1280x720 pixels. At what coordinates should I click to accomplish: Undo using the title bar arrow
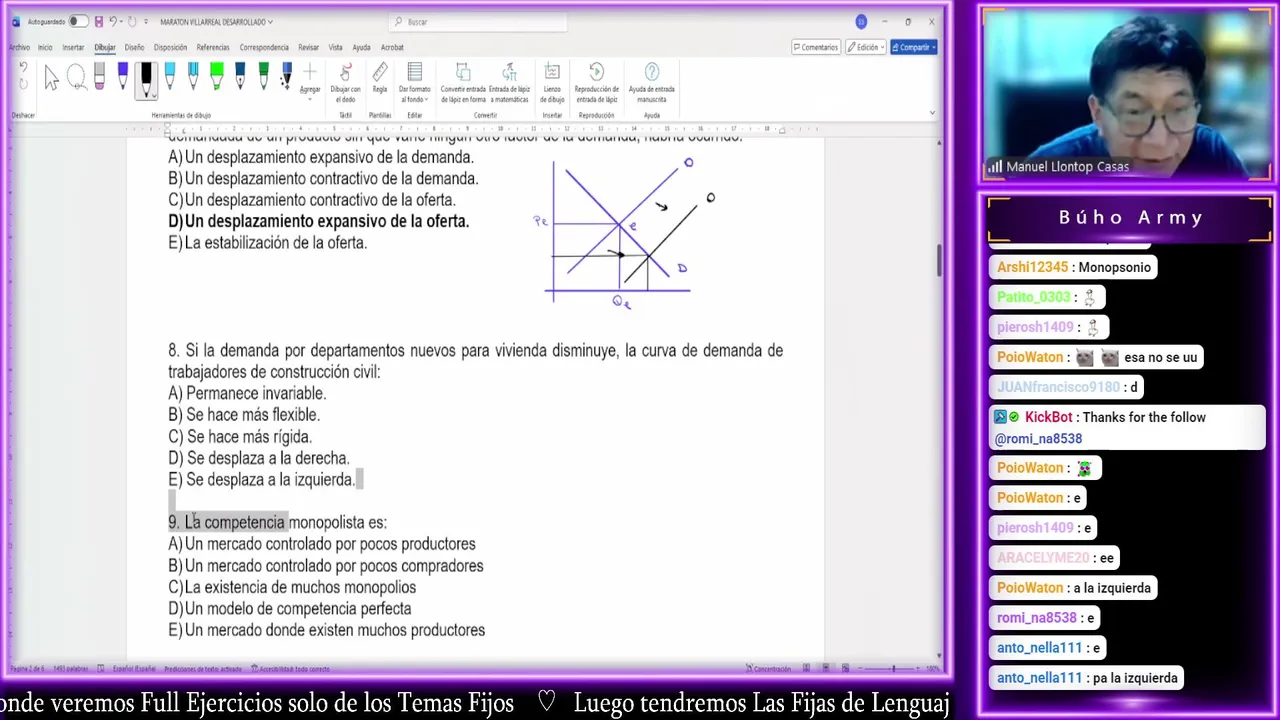[x=114, y=21]
